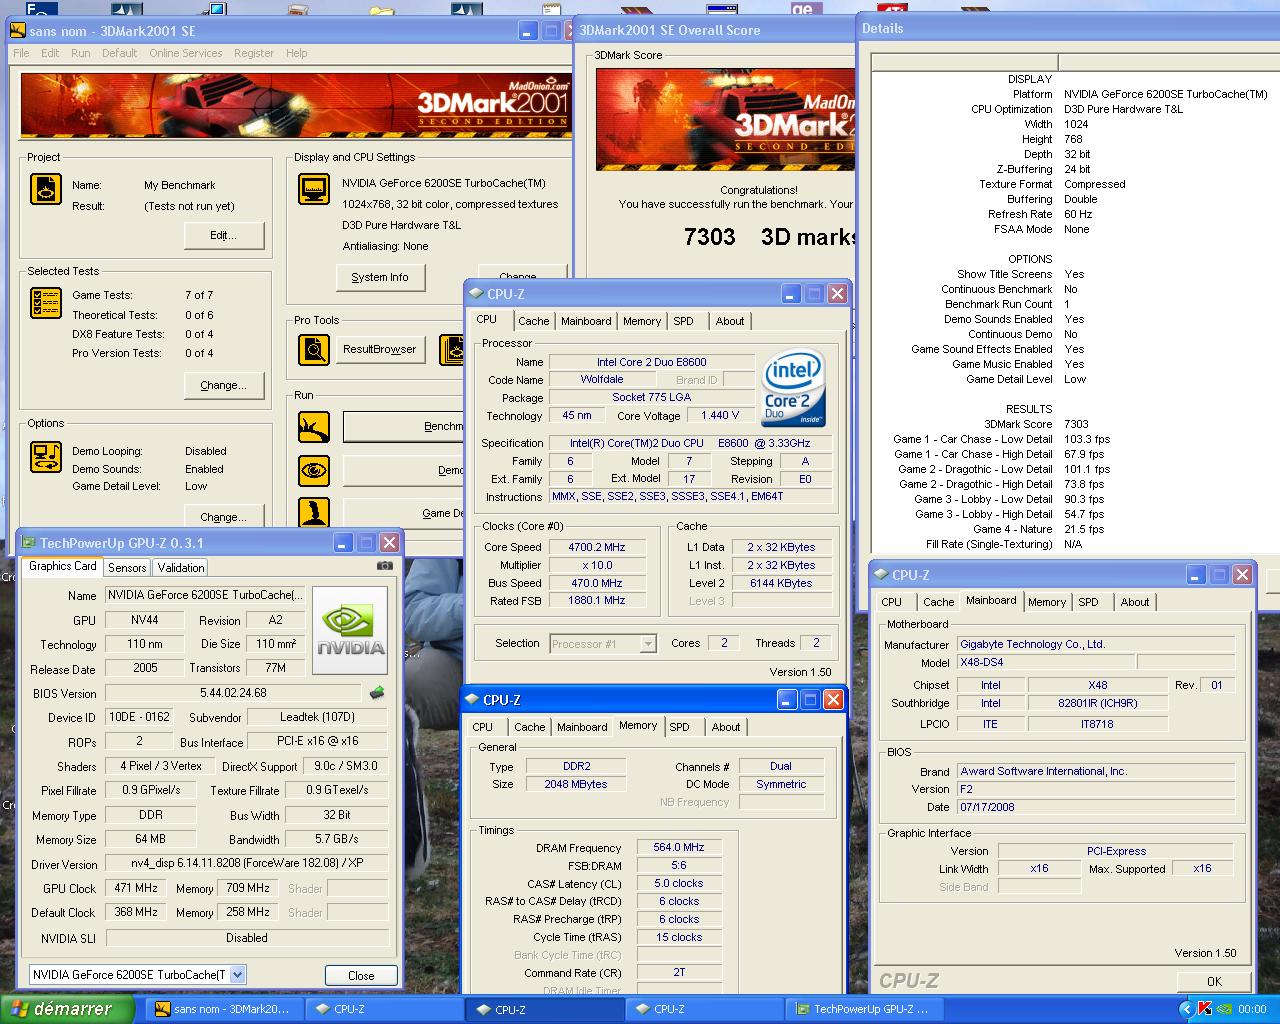Click the Game Demo joystick icon
The width and height of the screenshot is (1280, 1024).
pyautogui.click(x=314, y=512)
